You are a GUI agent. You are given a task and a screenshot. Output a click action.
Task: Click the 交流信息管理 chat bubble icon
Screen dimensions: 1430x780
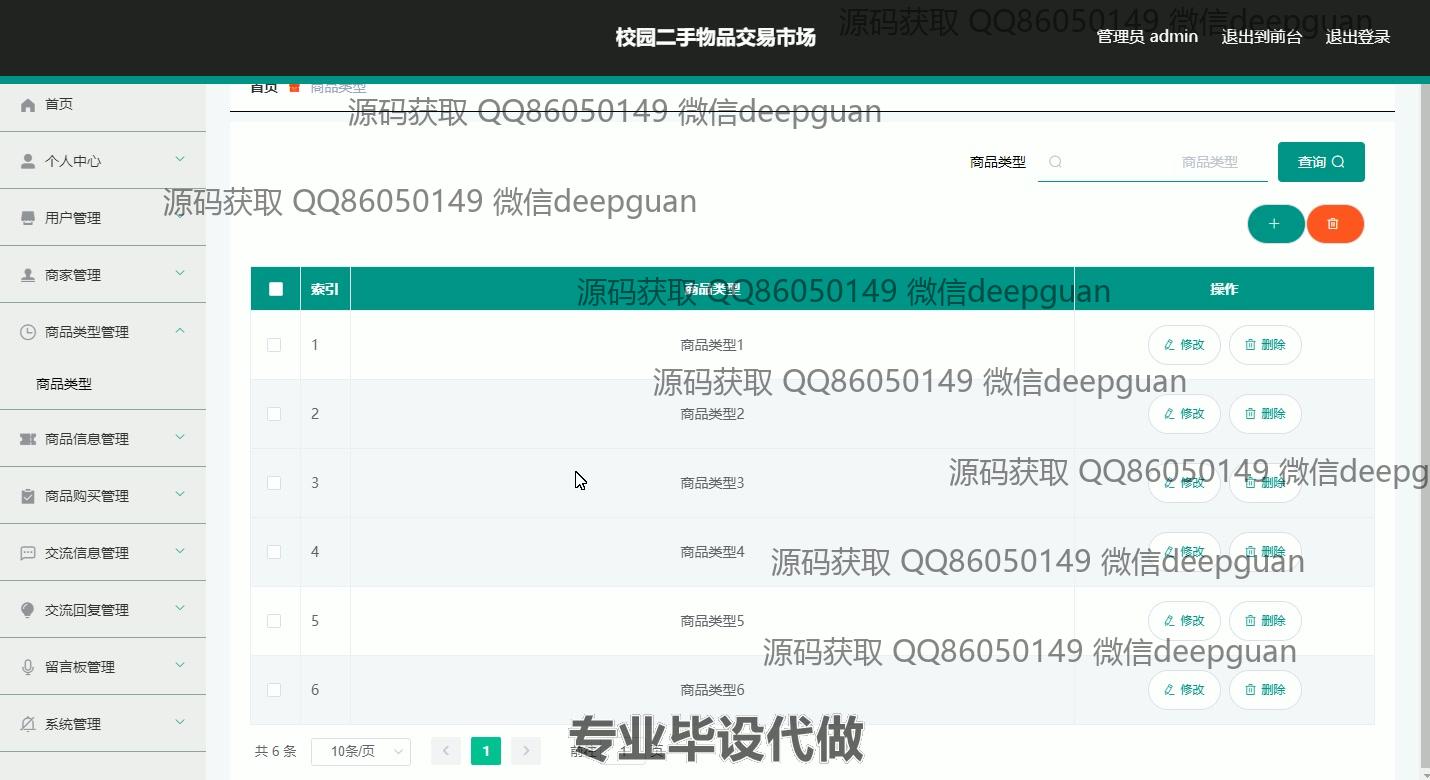coord(28,553)
